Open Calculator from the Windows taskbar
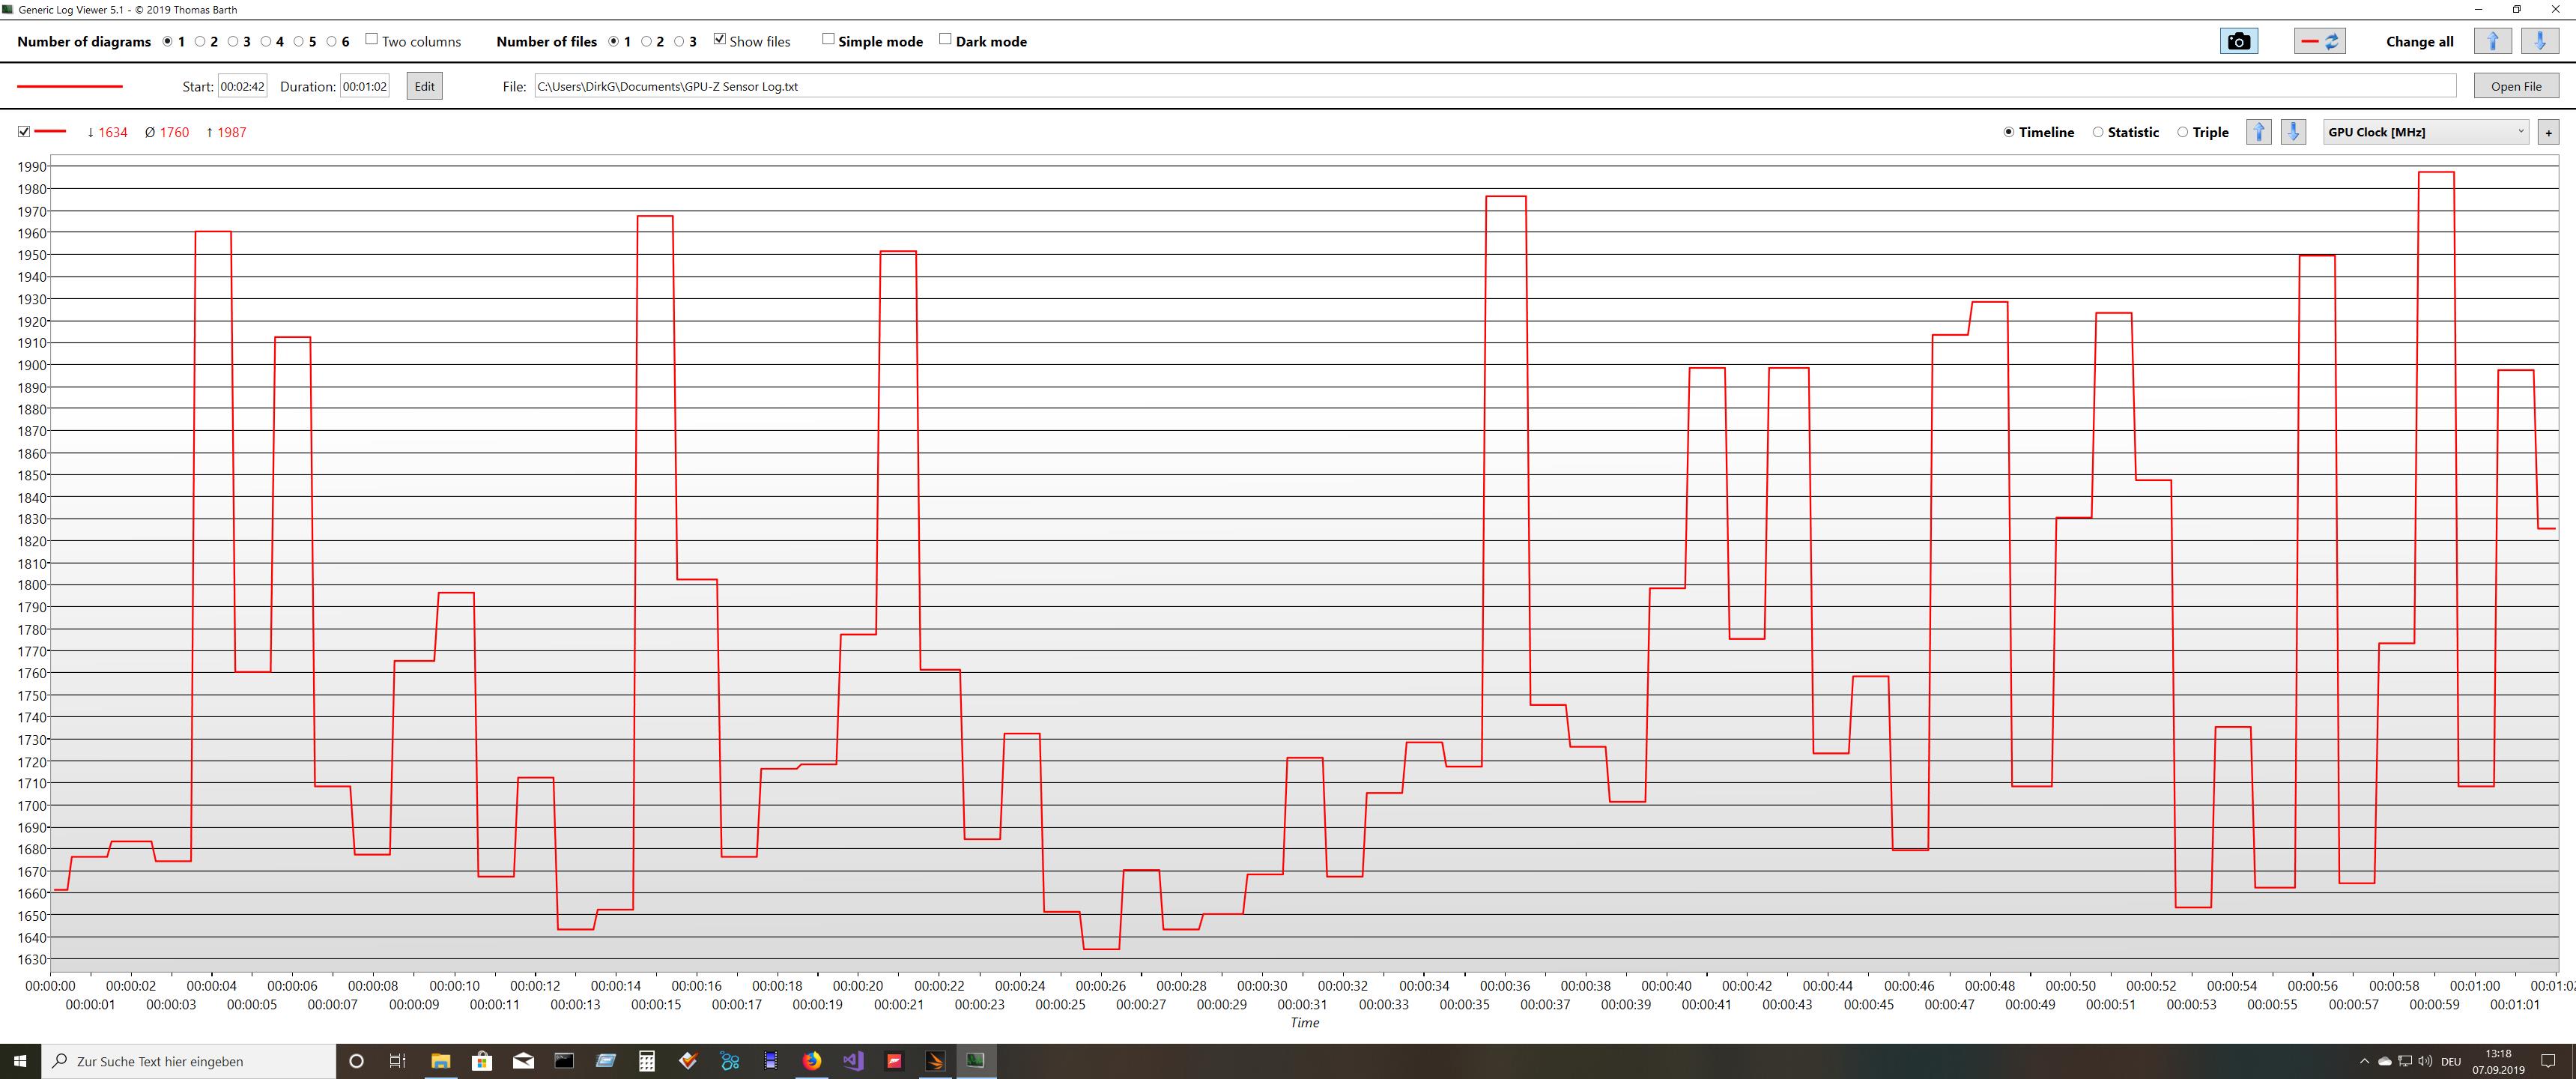This screenshot has height=1079, width=2576. click(x=647, y=1061)
